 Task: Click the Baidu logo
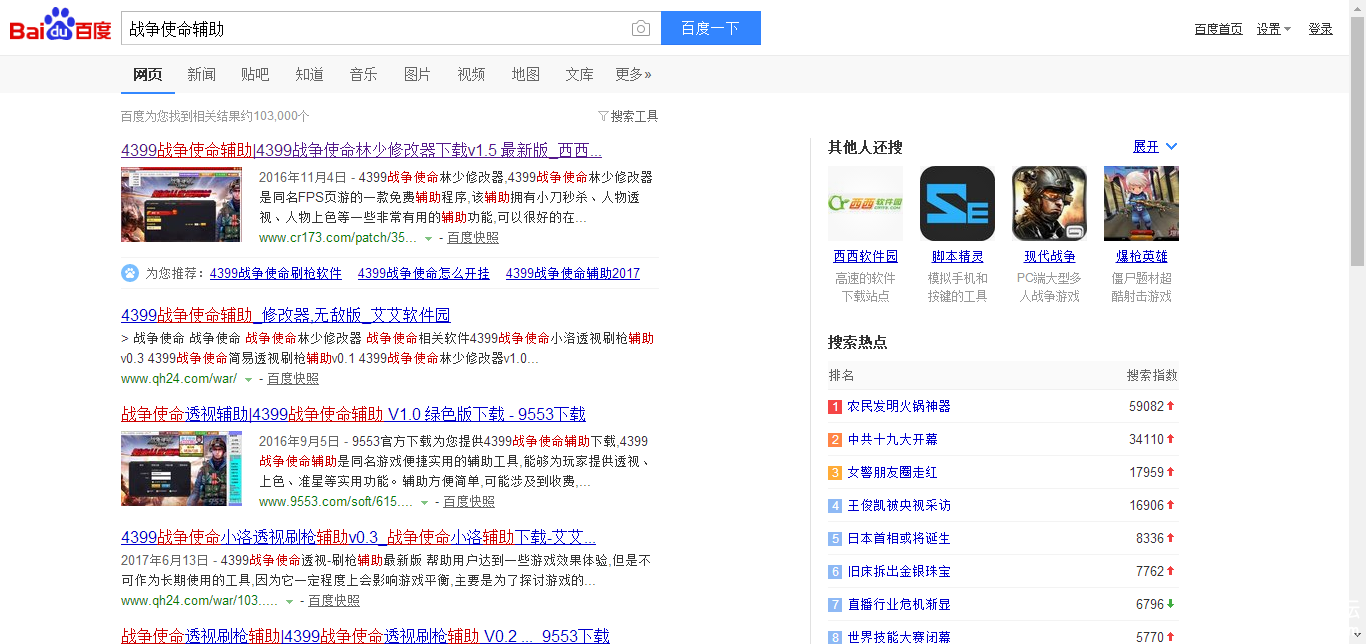(60, 27)
